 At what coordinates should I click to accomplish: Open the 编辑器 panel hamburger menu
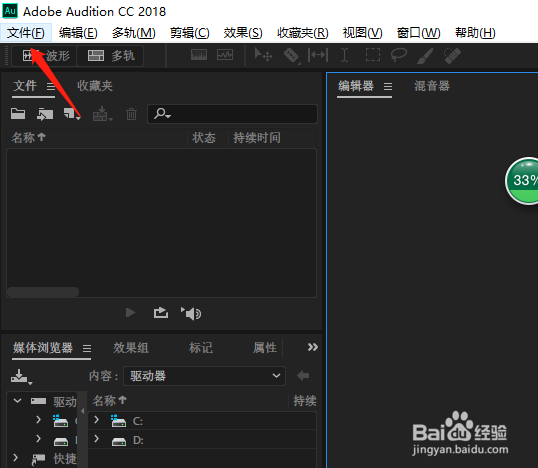point(388,86)
